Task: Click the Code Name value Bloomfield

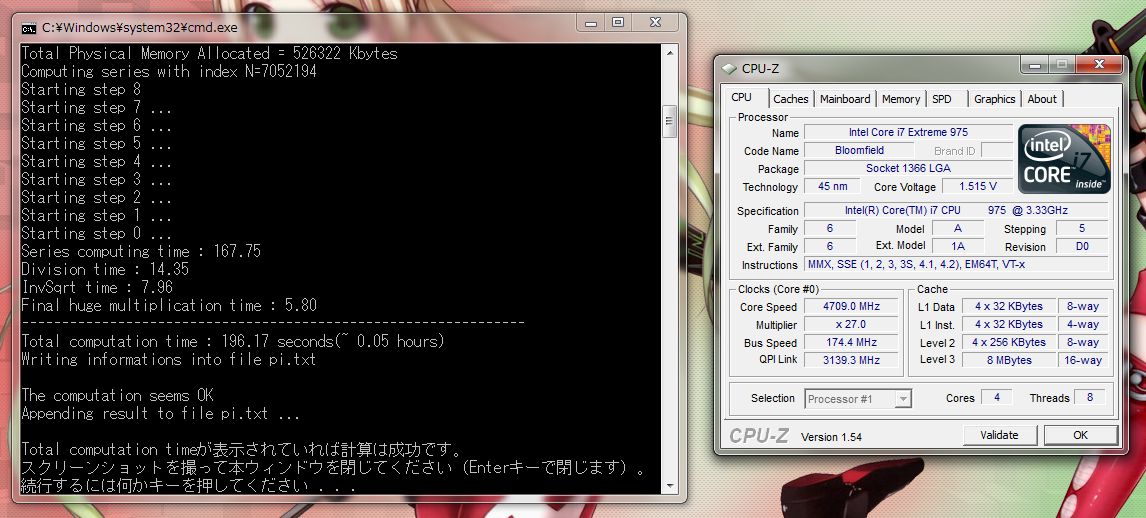Action: (860, 151)
